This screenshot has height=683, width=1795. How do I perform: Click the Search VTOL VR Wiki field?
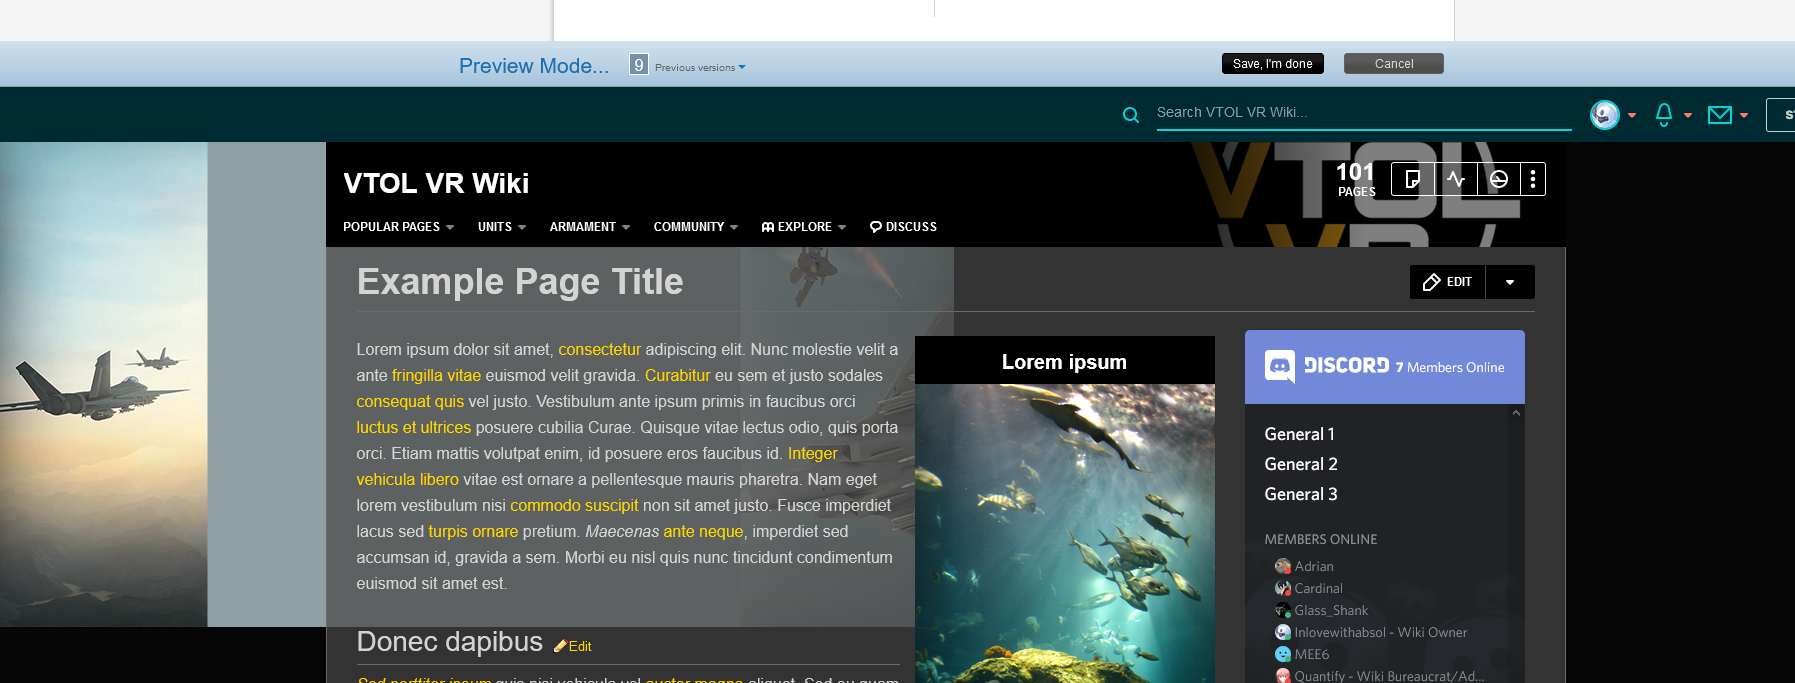click(x=1364, y=113)
